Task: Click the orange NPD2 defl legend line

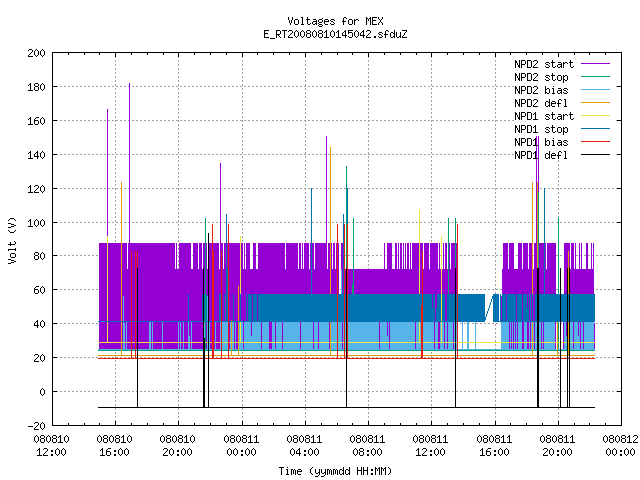Action: [596, 103]
